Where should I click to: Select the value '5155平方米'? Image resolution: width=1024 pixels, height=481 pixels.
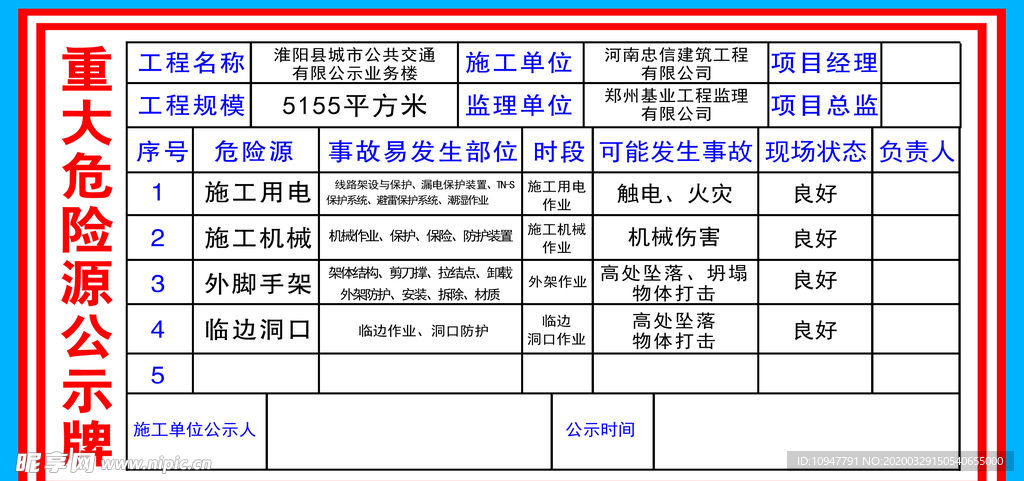tap(355, 106)
